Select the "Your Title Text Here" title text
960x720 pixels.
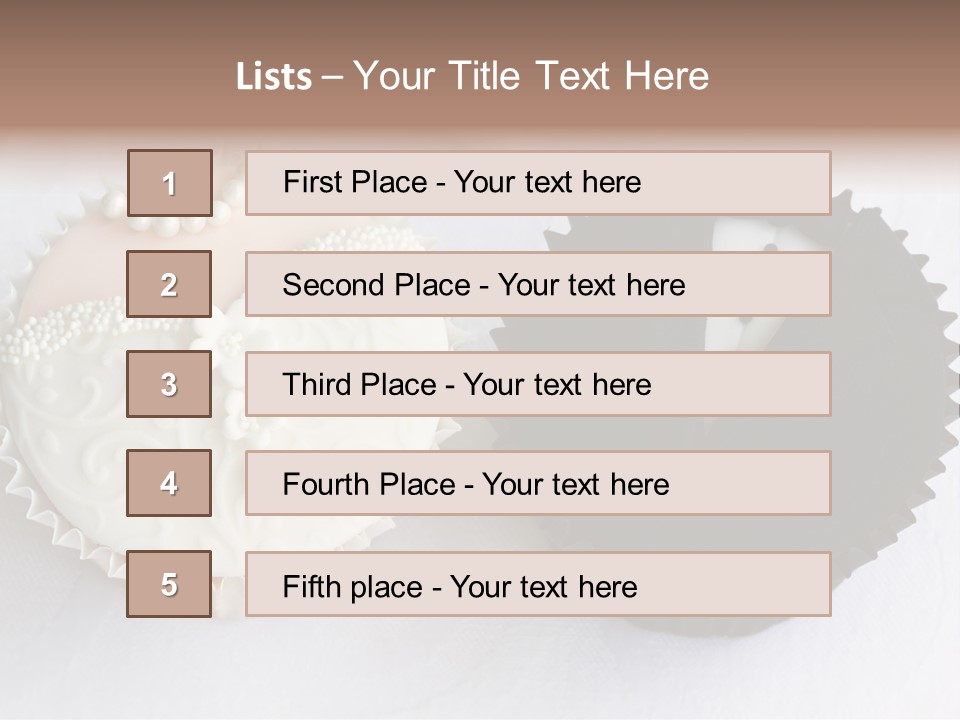531,76
